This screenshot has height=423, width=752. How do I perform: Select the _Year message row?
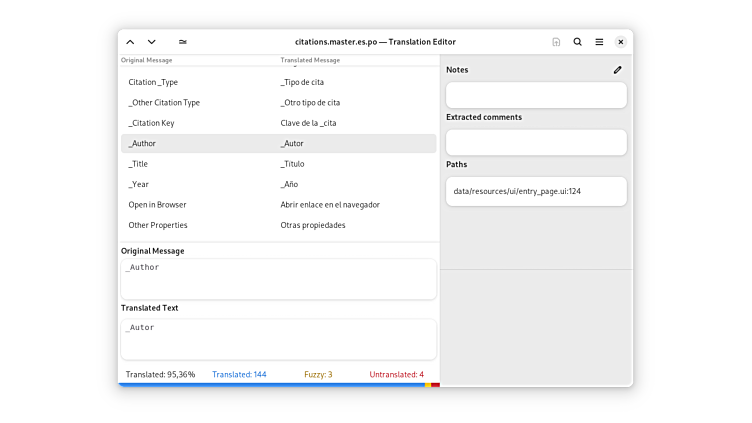[x=278, y=184]
